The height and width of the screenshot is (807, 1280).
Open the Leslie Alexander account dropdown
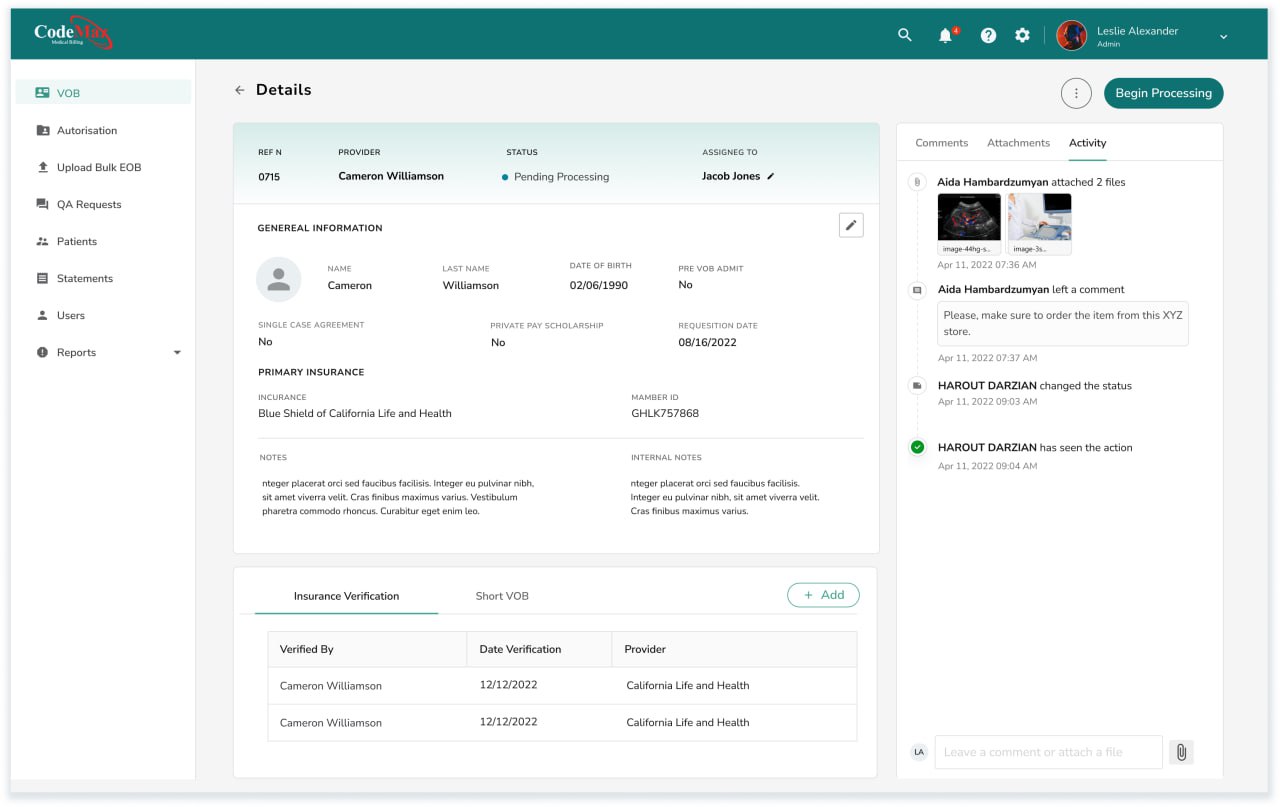point(1223,36)
